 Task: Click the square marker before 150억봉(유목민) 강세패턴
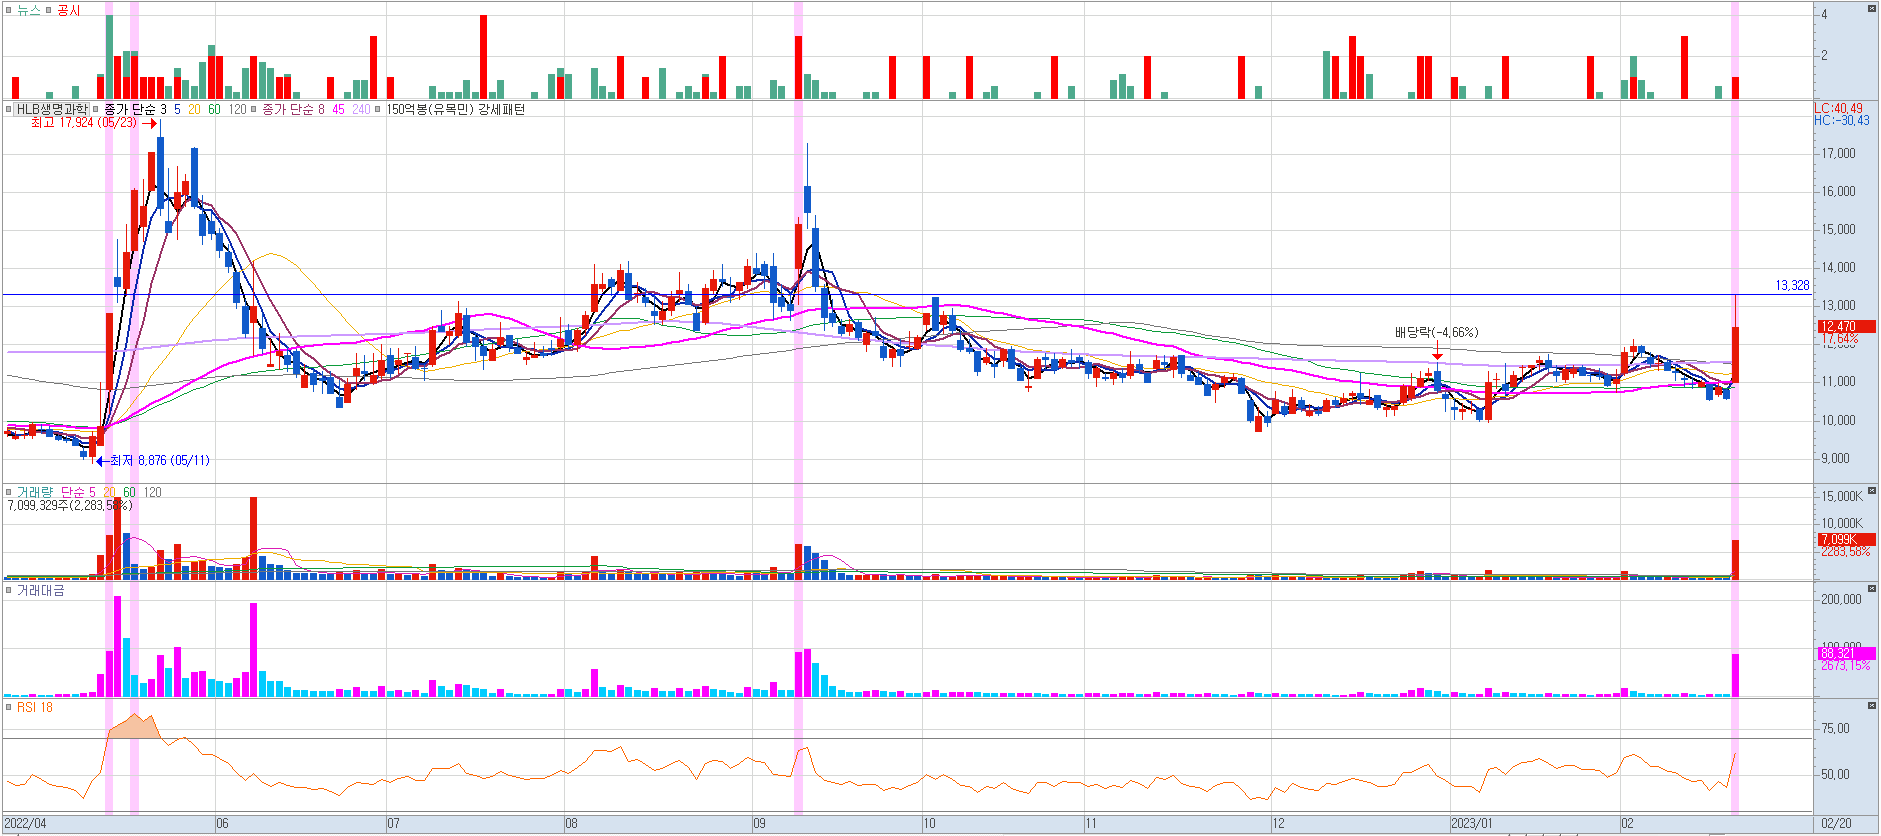click(378, 109)
